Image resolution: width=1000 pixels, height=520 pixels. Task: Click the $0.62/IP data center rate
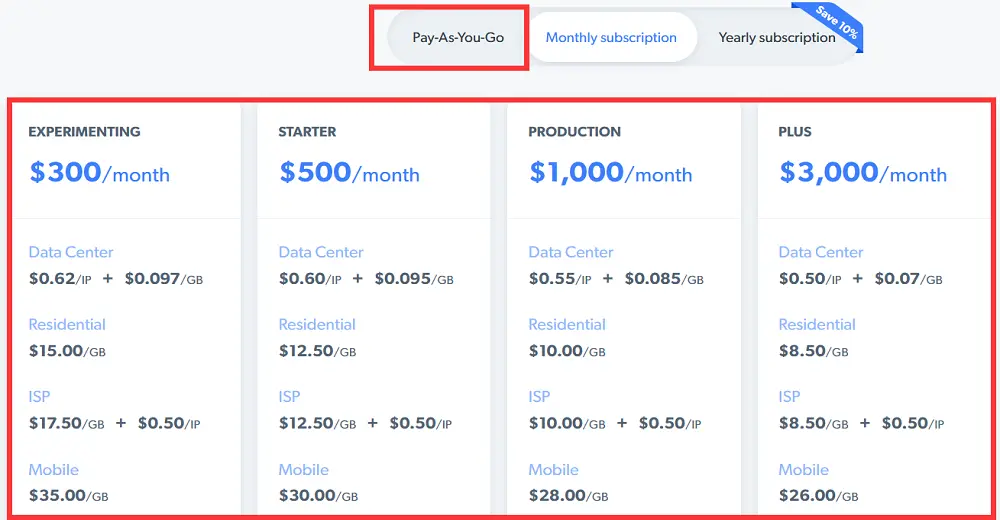click(x=60, y=279)
